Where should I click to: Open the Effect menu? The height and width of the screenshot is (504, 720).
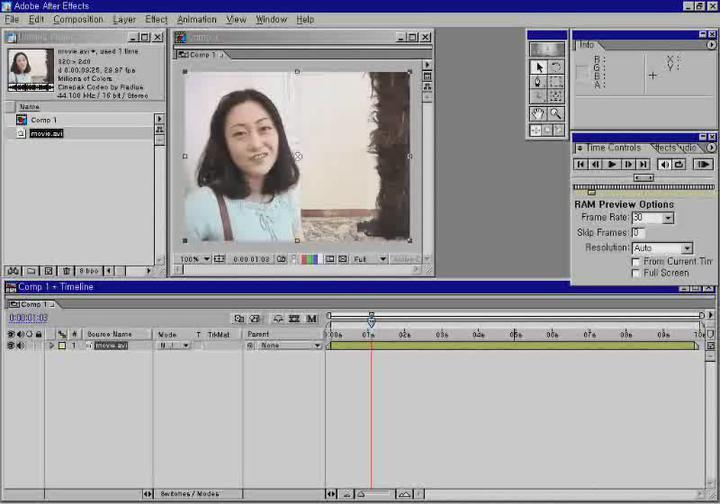156,19
